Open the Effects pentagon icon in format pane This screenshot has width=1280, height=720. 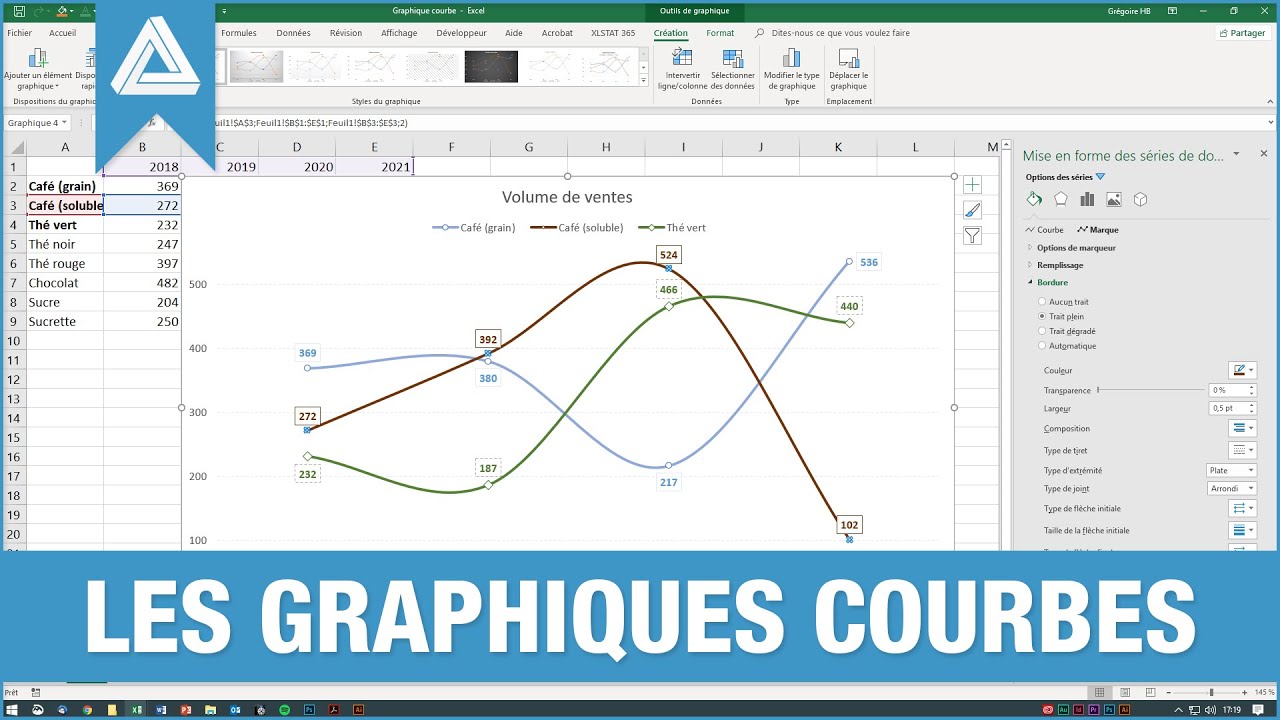1061,199
